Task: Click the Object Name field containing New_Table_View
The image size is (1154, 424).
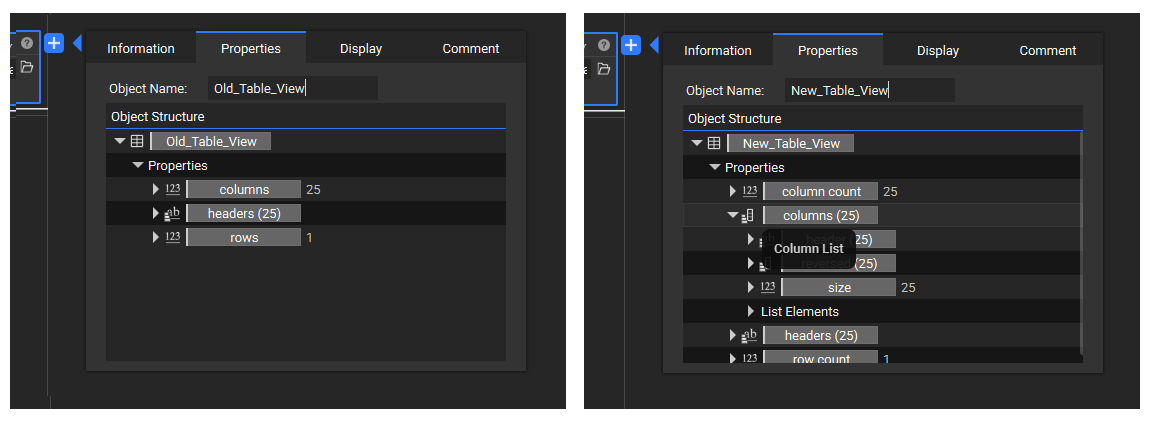Action: coord(869,91)
